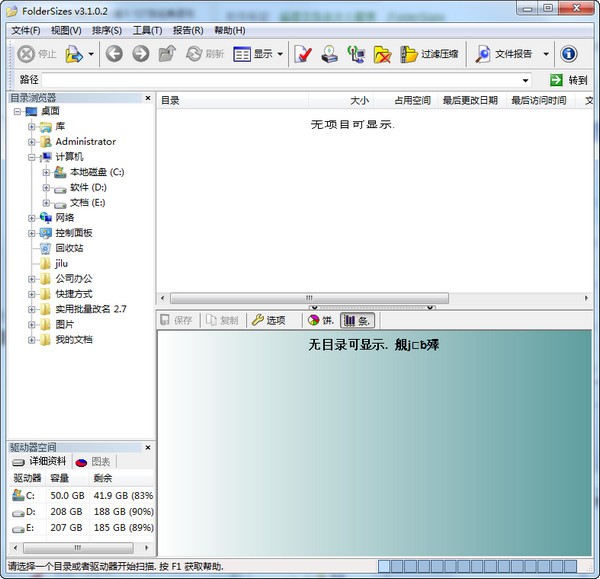Open the path combo box dropdown
Viewport: 600px width, 579px height.
click(x=525, y=80)
